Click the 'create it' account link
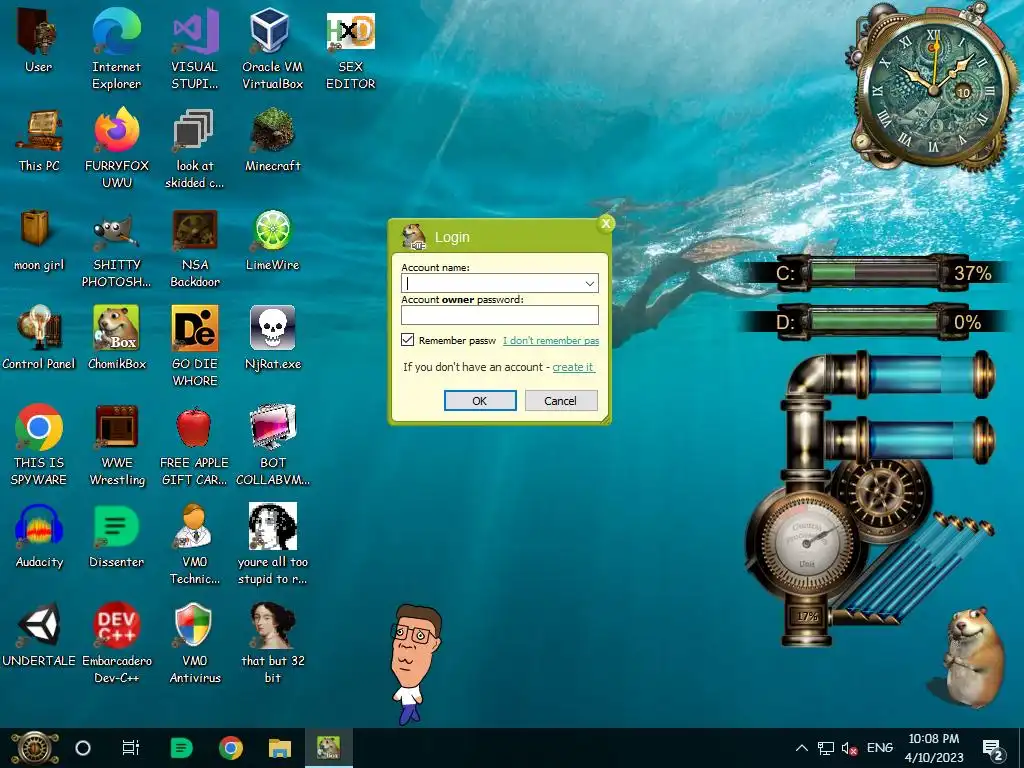The height and width of the screenshot is (768, 1024). pos(573,367)
